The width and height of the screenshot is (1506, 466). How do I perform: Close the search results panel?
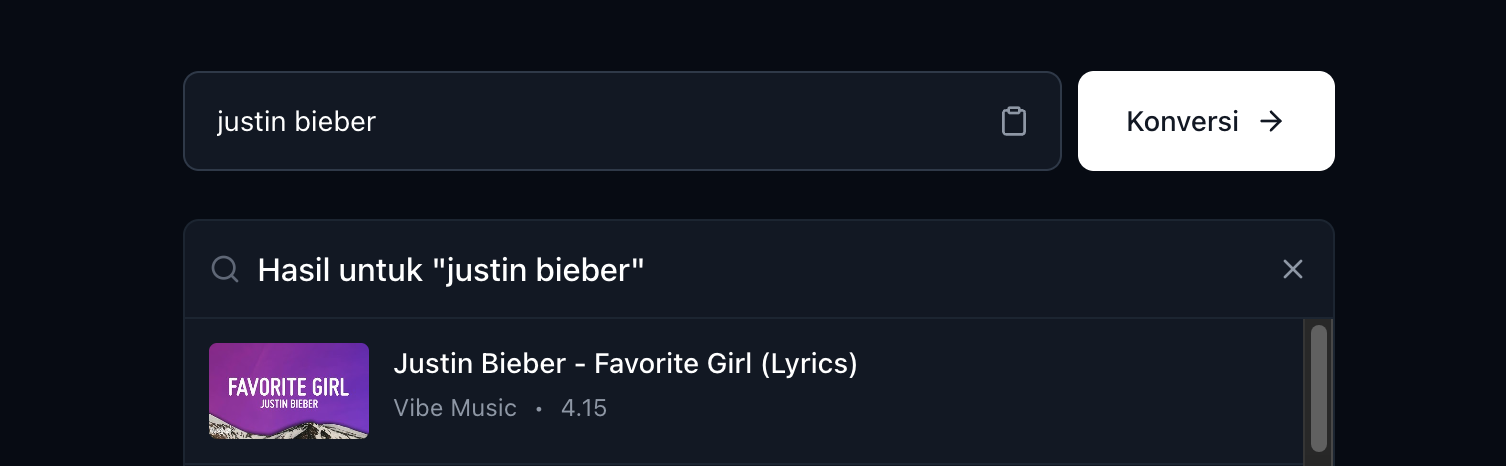coord(1293,269)
